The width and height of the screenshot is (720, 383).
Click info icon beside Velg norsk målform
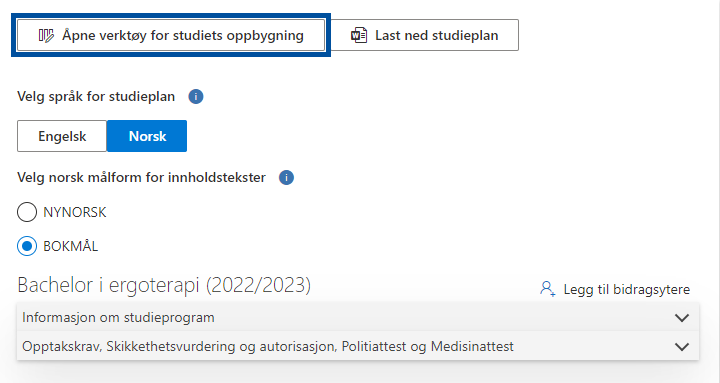click(286, 177)
